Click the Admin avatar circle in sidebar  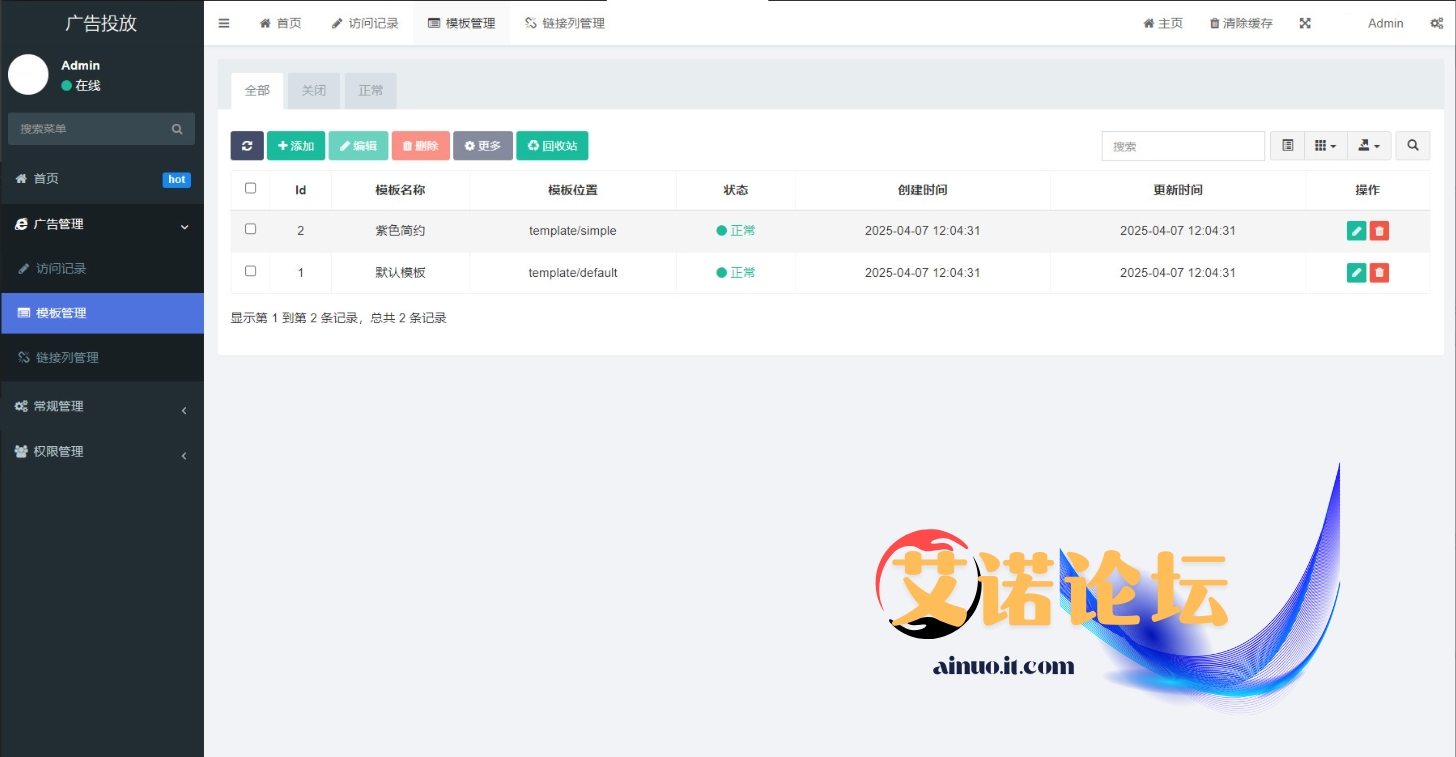click(28, 75)
